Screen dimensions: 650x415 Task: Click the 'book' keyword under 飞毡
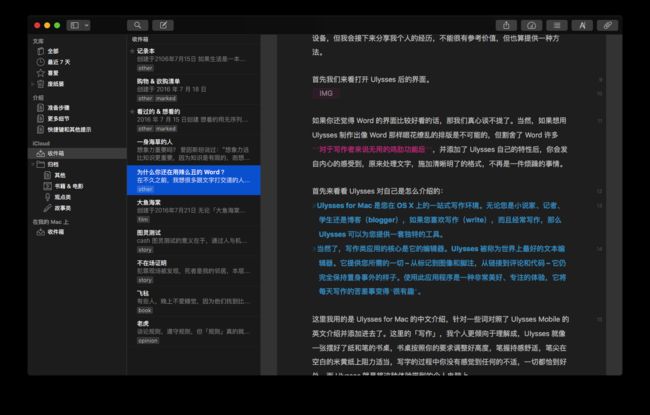pyautogui.click(x=145, y=310)
